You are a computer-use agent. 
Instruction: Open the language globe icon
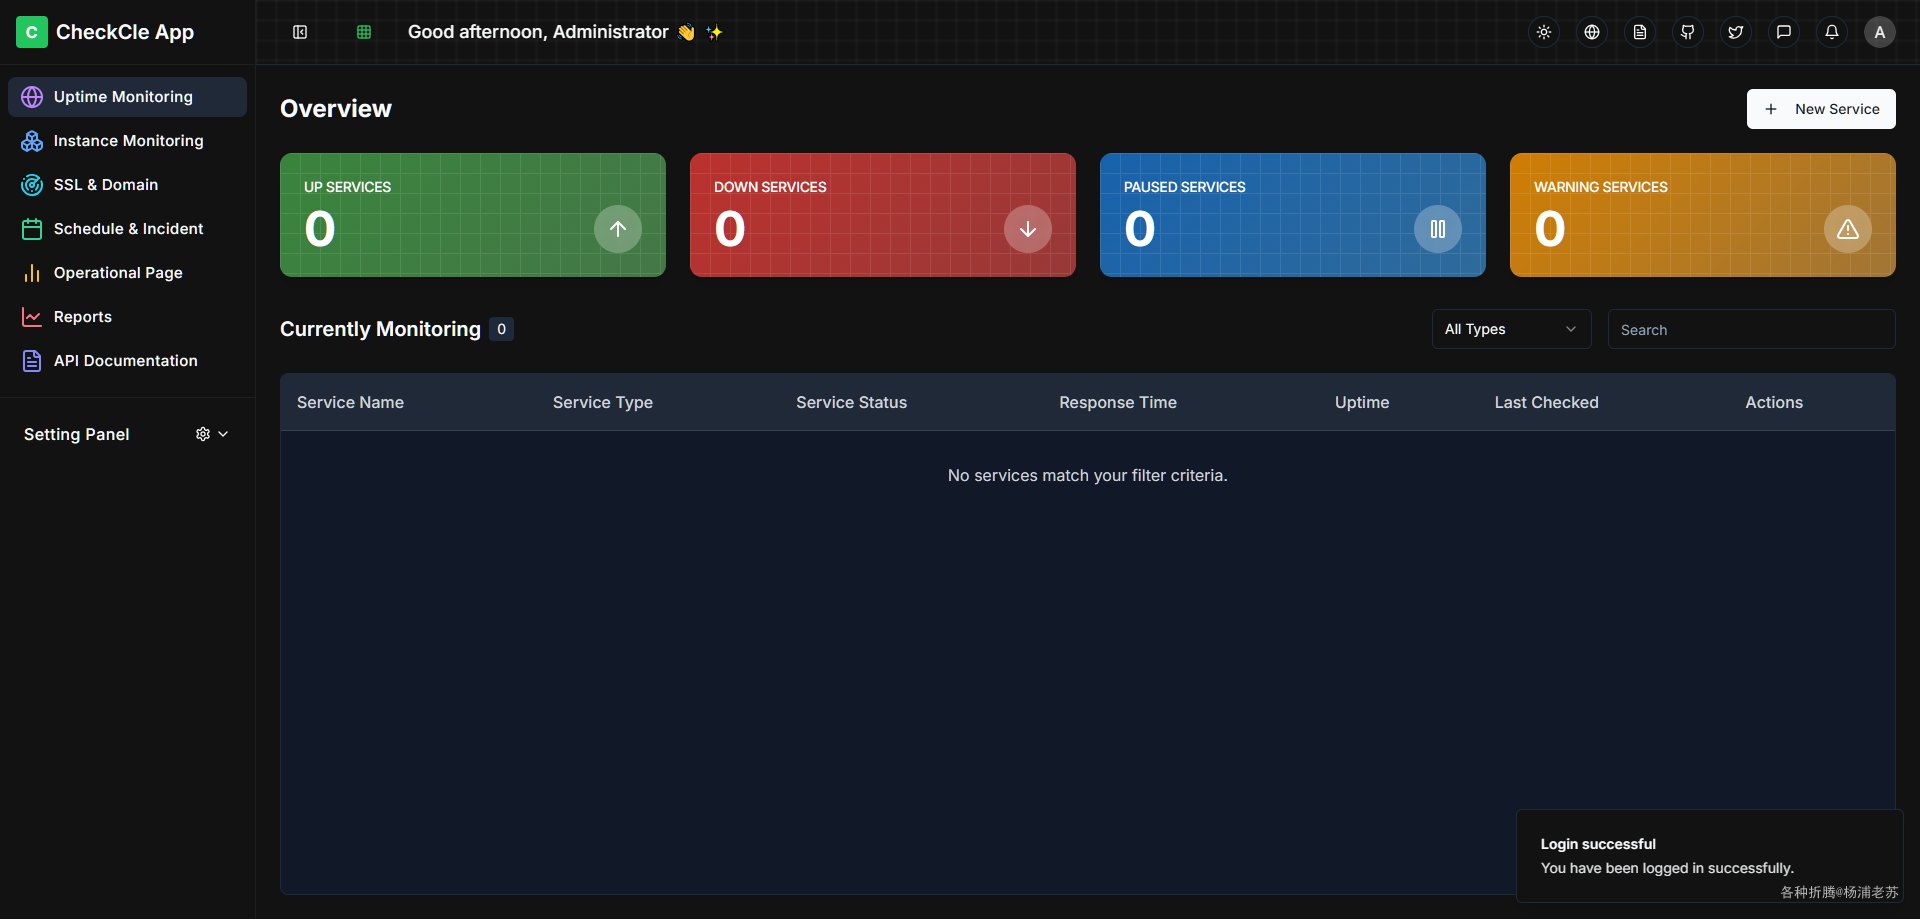[x=1592, y=32]
